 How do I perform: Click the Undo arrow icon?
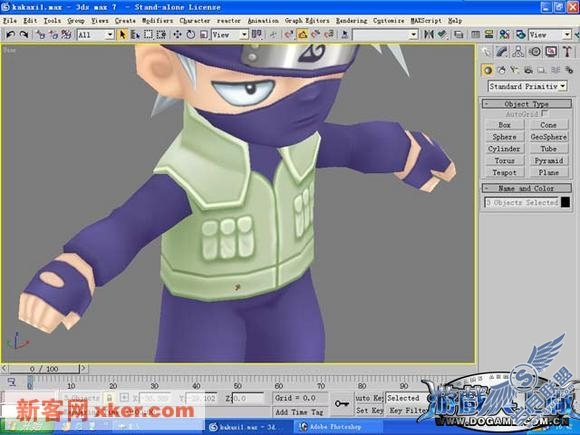point(10,35)
